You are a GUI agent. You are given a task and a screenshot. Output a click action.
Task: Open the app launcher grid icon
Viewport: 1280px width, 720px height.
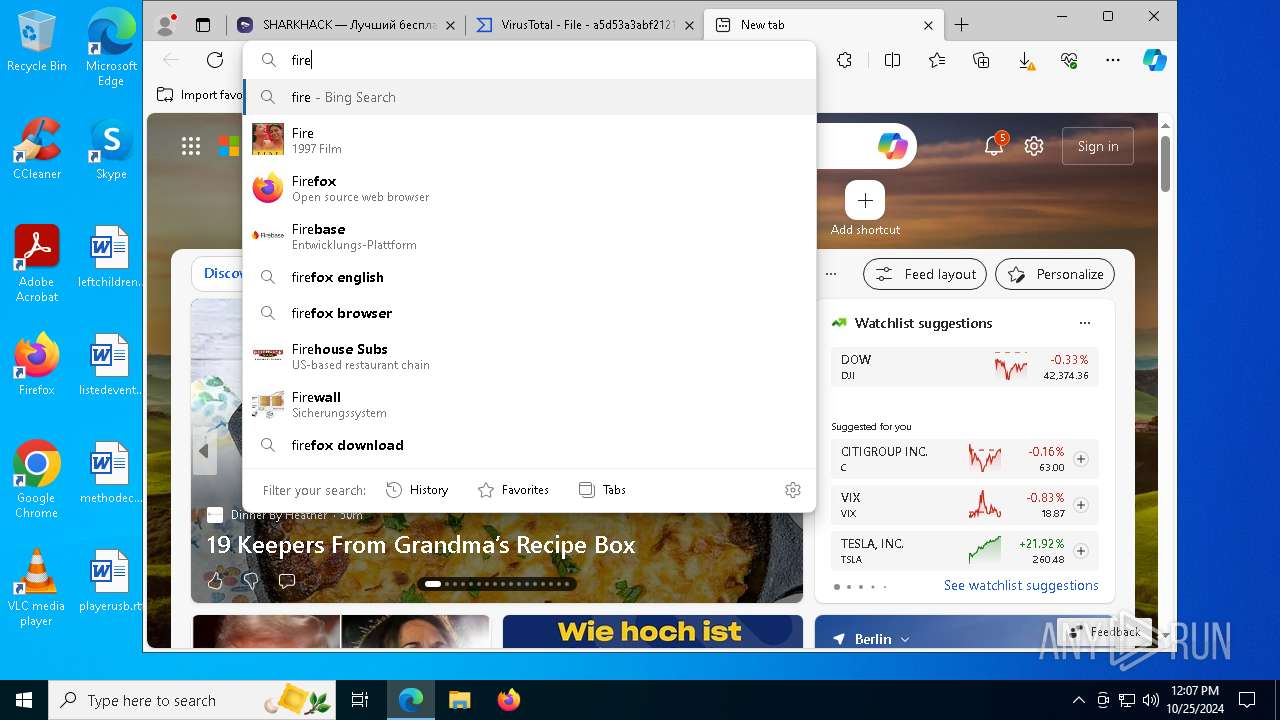[x=191, y=146]
